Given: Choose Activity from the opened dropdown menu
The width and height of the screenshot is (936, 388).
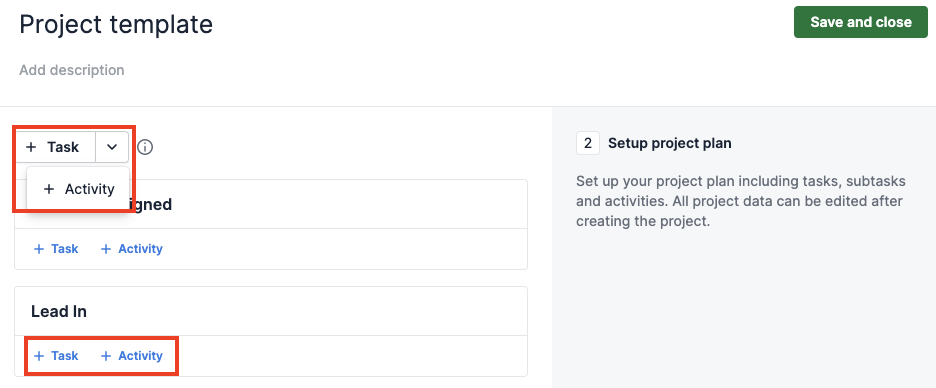Looking at the screenshot, I should point(78,189).
